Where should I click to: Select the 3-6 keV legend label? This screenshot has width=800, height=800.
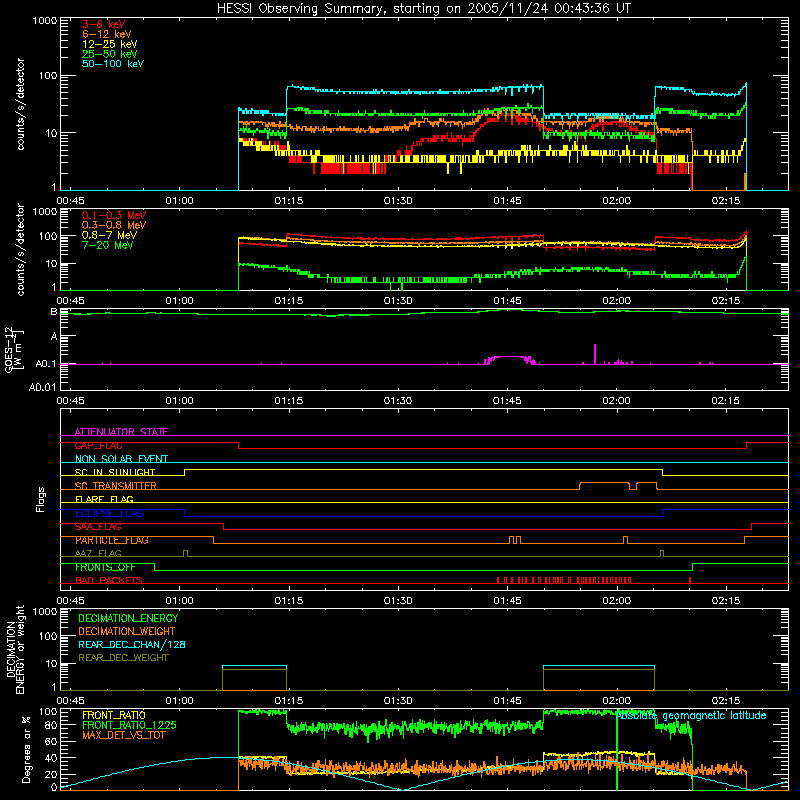[x=104, y=24]
